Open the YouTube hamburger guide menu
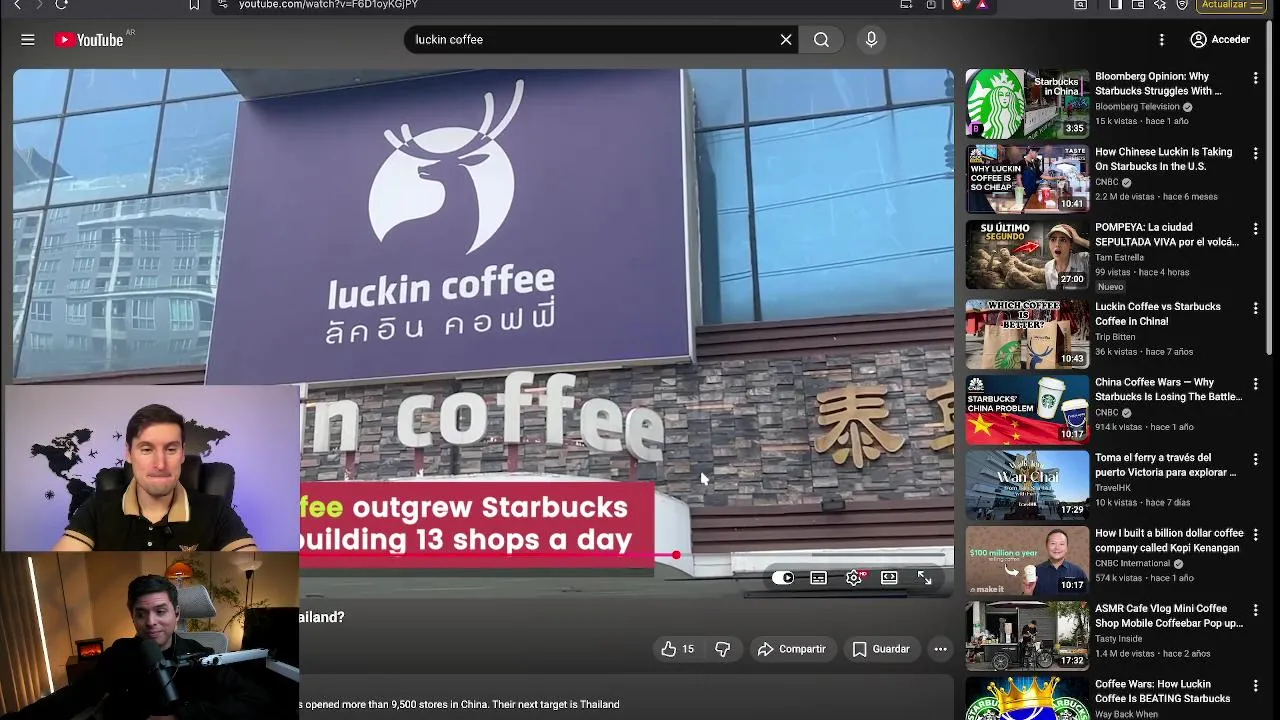The height and width of the screenshot is (720, 1280). click(x=28, y=40)
